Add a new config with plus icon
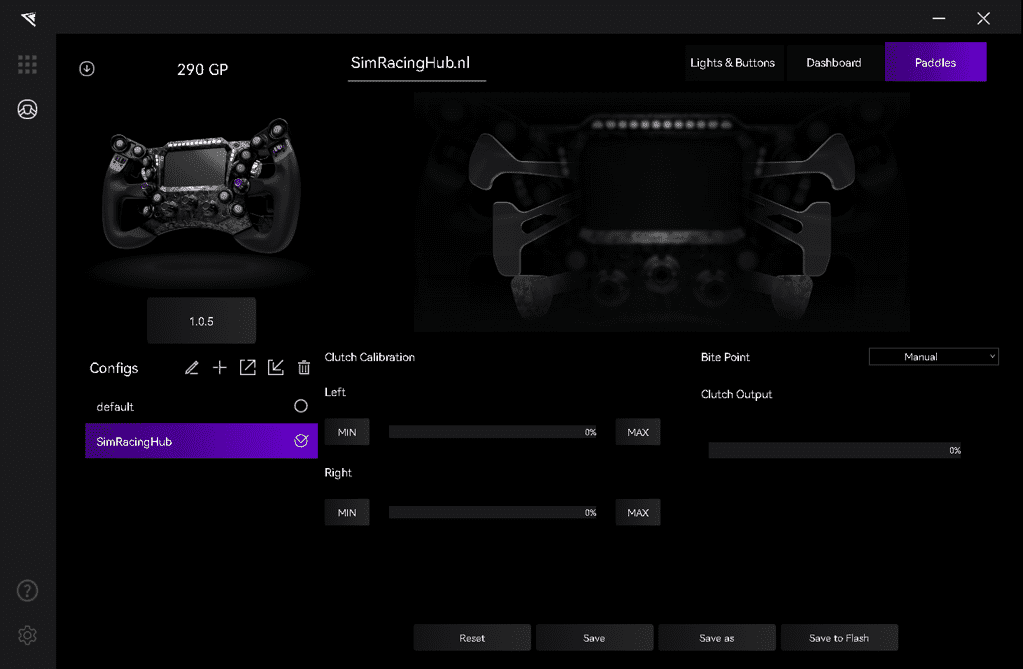 (x=220, y=368)
